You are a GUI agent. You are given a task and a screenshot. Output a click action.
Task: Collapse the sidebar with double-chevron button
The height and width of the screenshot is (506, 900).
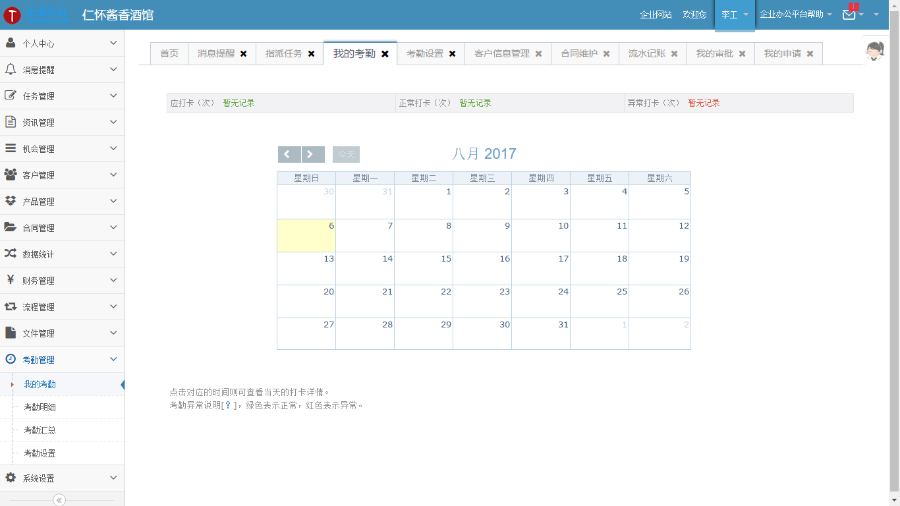(59, 500)
